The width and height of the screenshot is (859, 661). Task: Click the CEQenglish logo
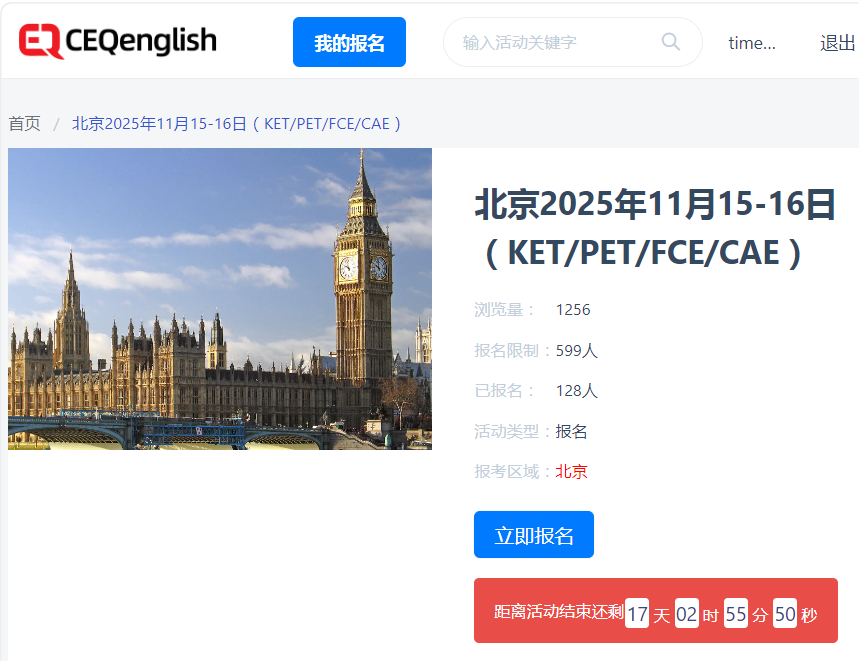coord(117,41)
